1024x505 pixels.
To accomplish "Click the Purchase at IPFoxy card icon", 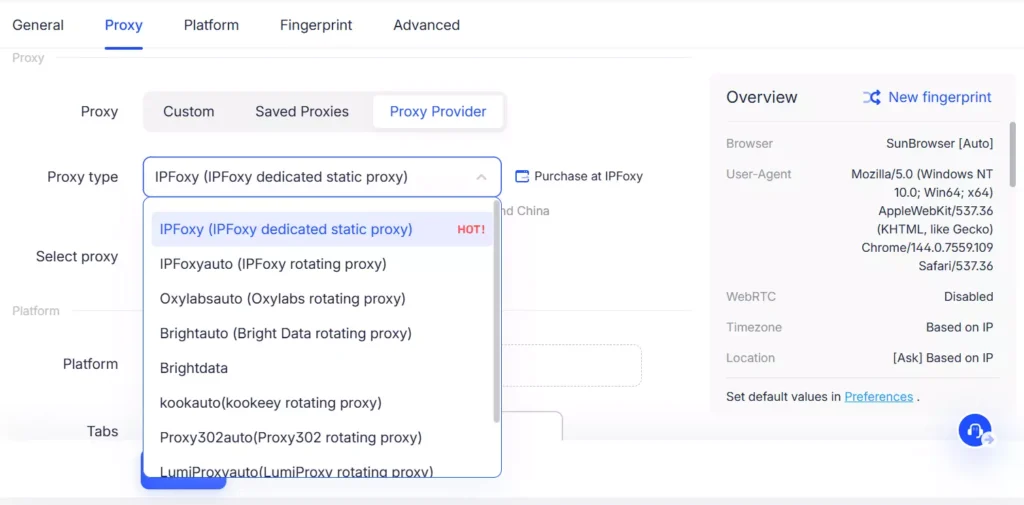I will click(522, 176).
